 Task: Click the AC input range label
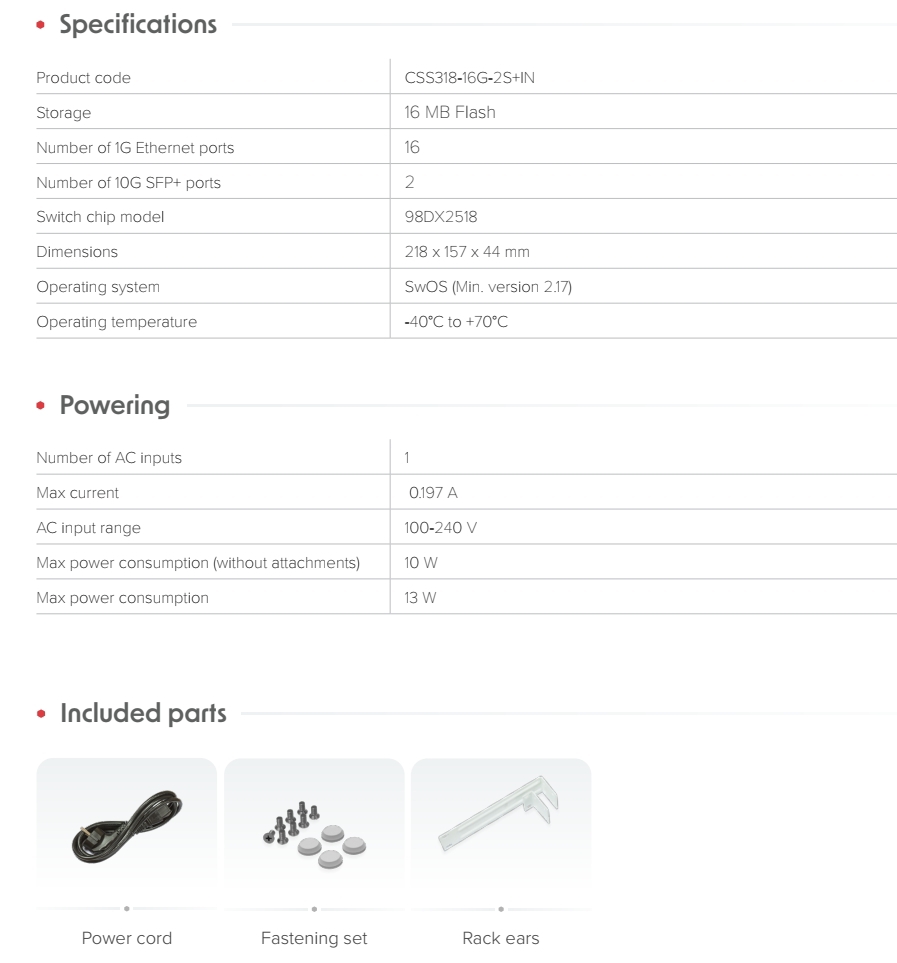pos(89,528)
